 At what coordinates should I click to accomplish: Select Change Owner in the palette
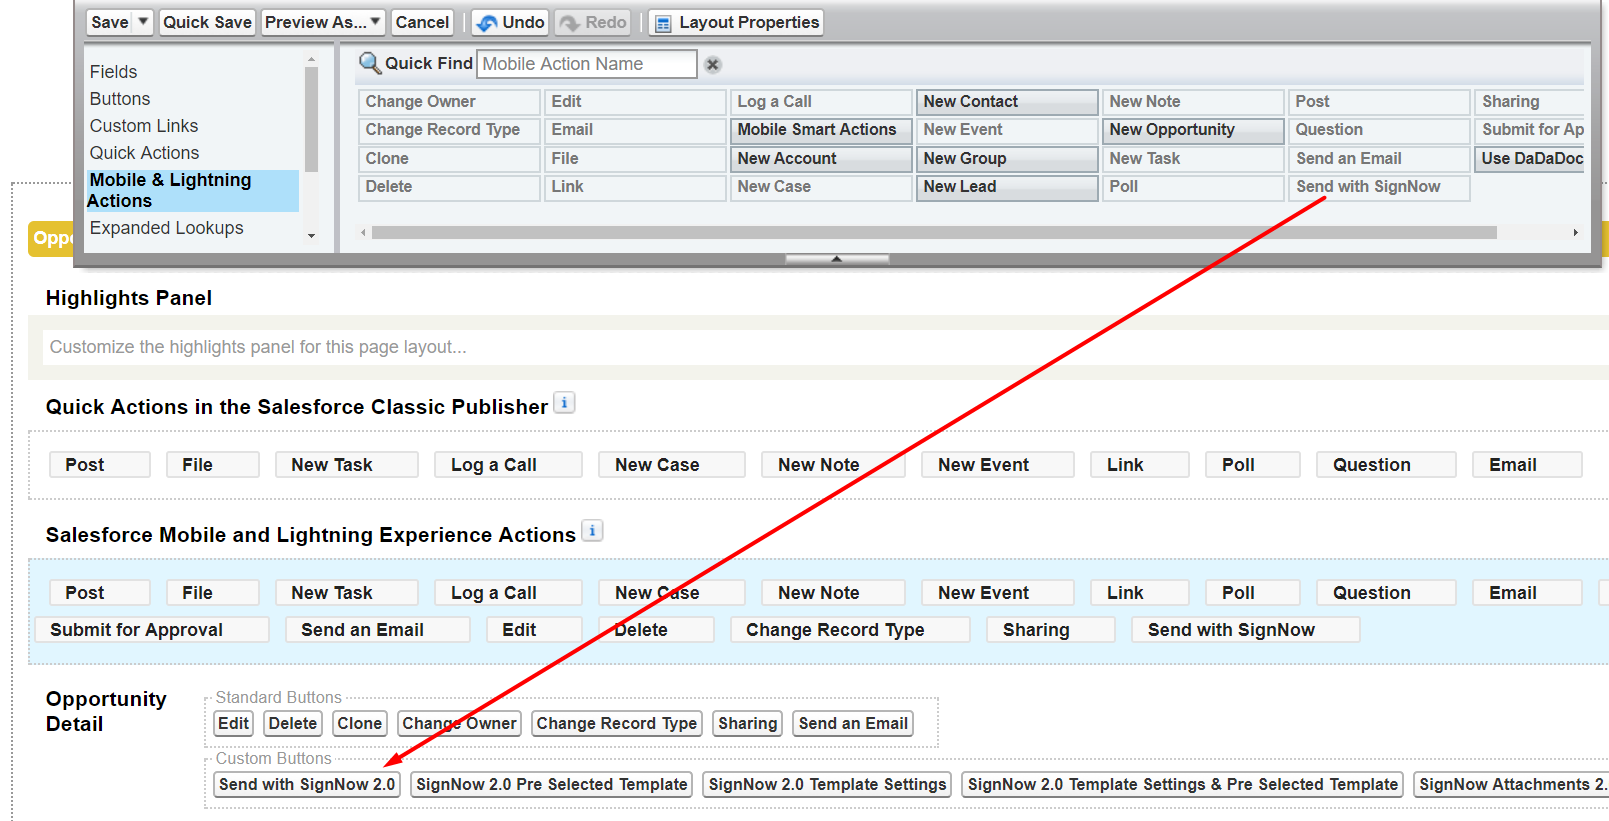(x=449, y=102)
